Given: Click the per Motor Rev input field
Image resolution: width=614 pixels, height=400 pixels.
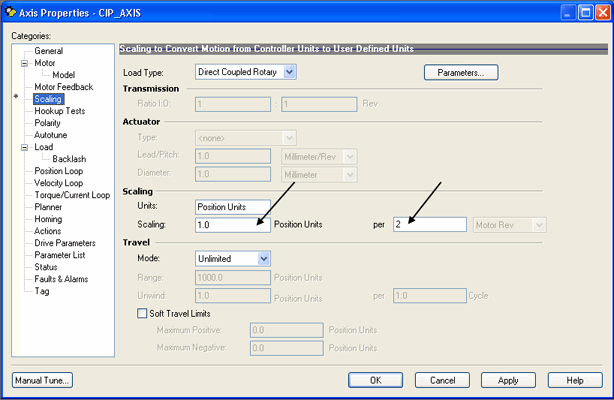Looking at the screenshot, I should point(429,225).
